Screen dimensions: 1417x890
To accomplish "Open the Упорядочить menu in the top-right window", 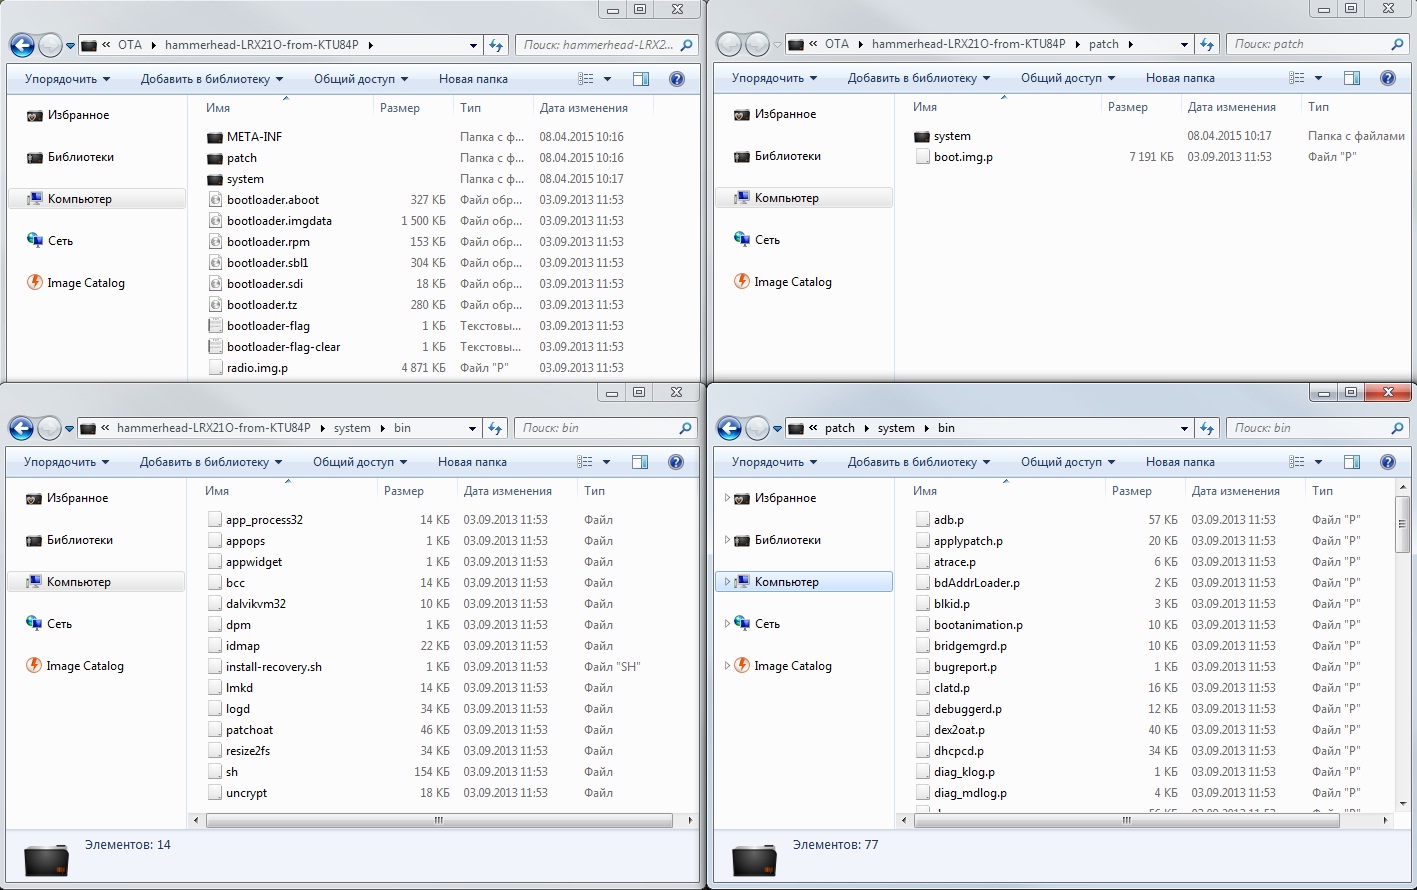I will (773, 78).
